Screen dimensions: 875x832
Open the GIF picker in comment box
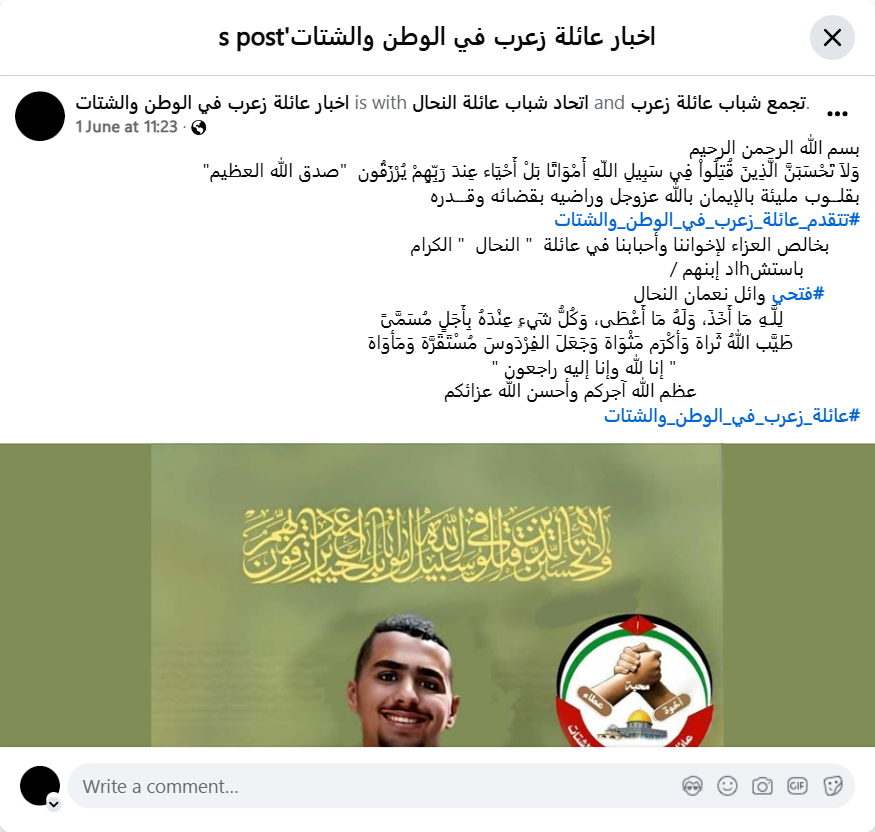(797, 786)
